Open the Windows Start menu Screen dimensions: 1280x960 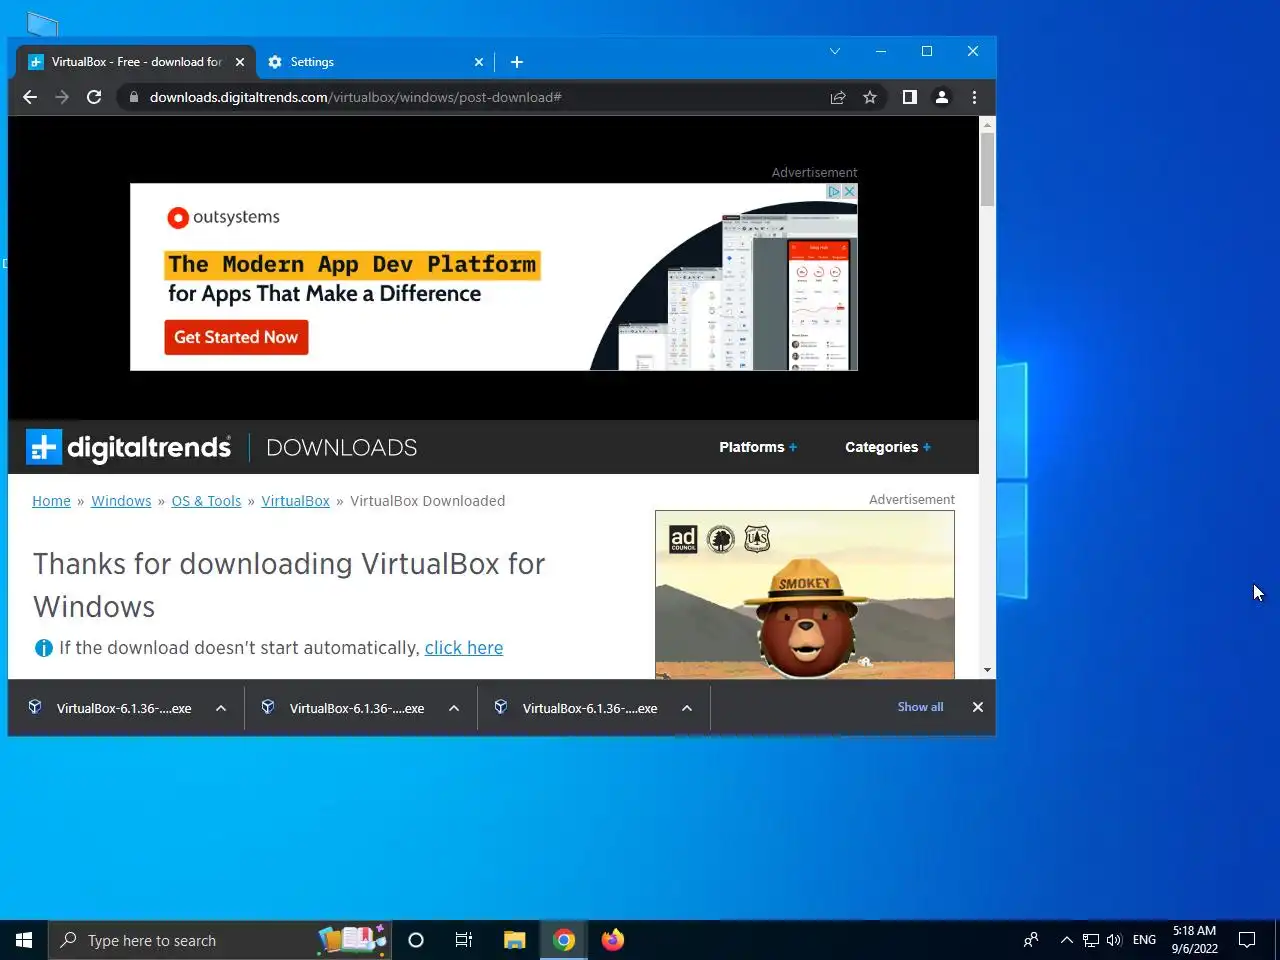pos(24,940)
